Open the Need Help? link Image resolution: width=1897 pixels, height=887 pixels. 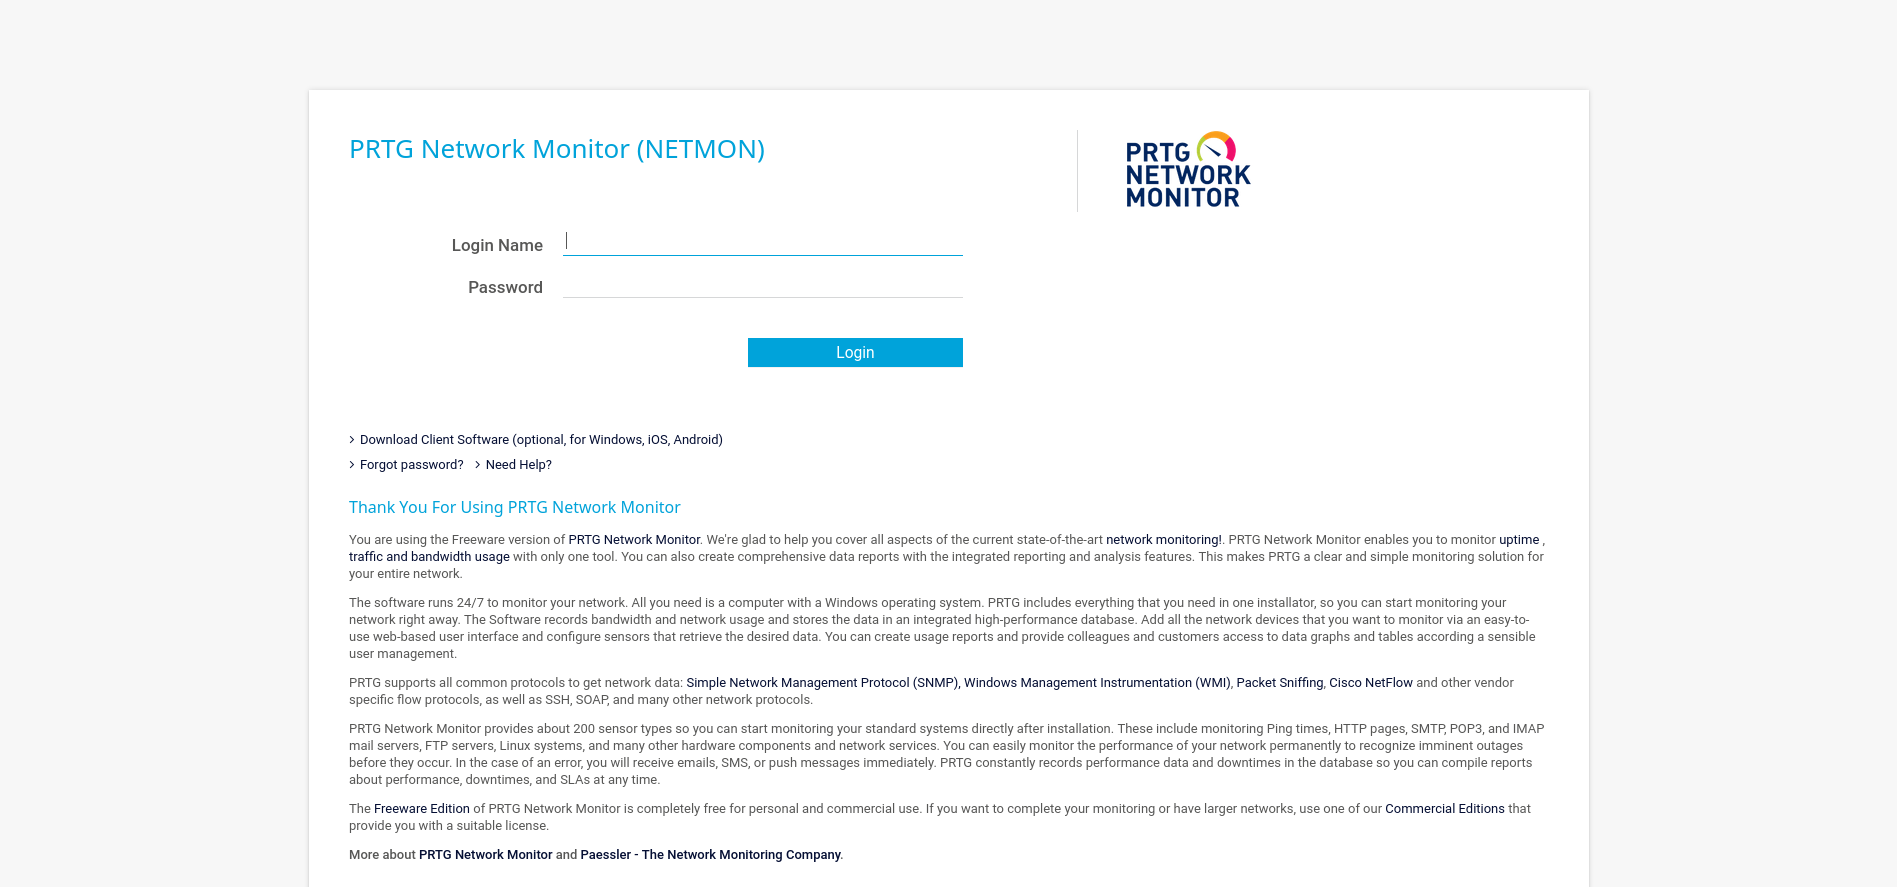[x=518, y=464]
